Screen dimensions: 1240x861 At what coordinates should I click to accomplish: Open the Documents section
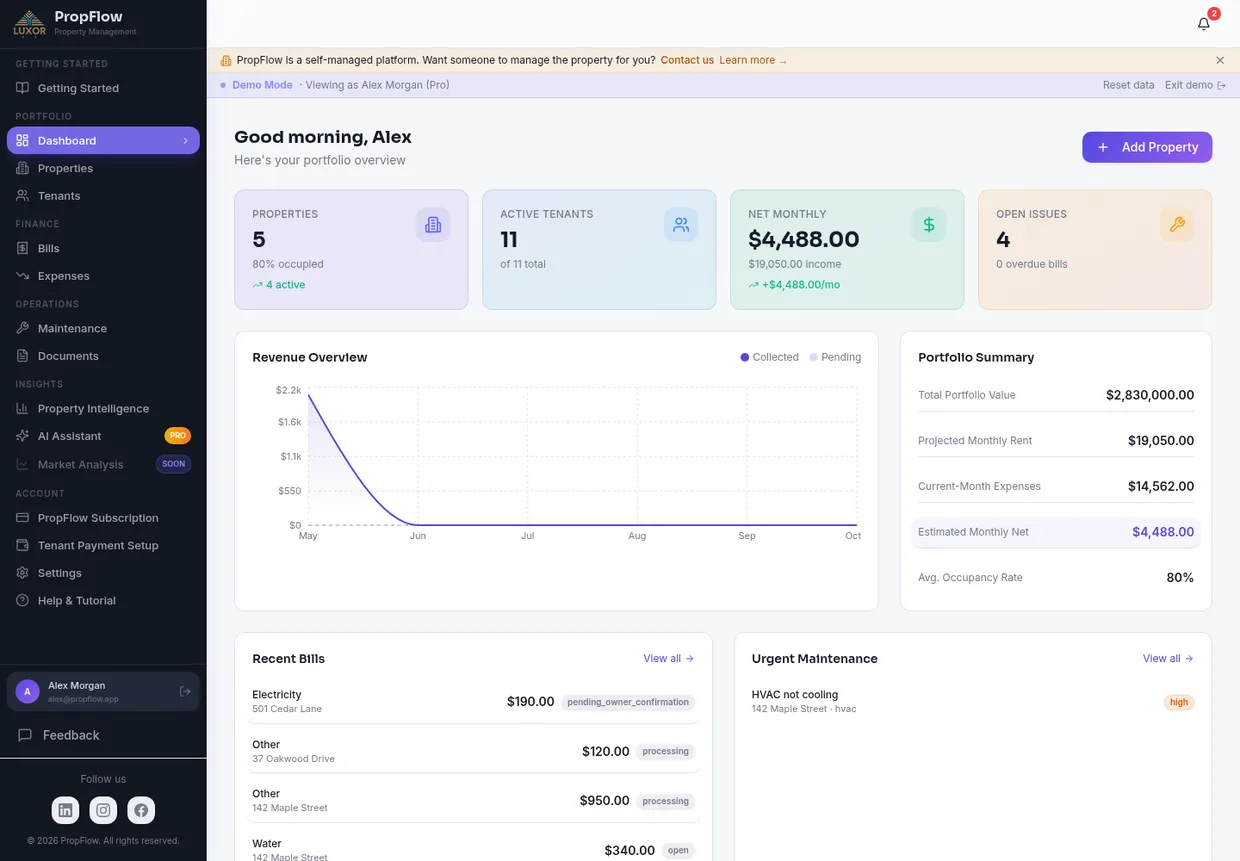[103, 356]
